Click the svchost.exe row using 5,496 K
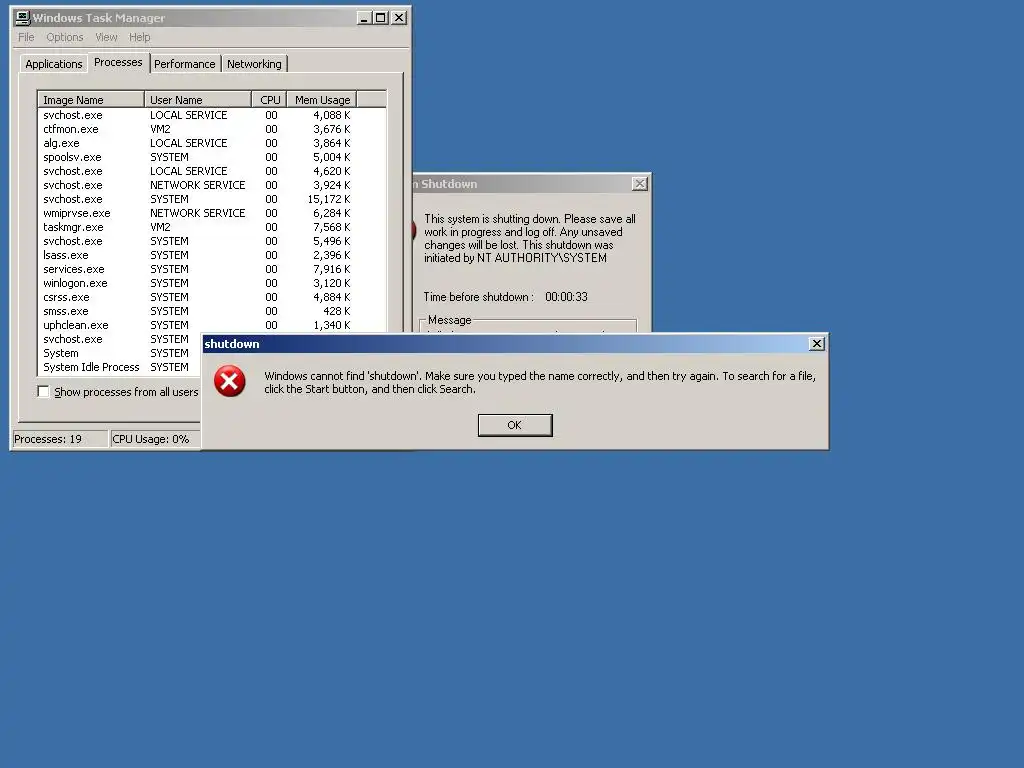Viewport: 1024px width, 768px height. click(197, 241)
